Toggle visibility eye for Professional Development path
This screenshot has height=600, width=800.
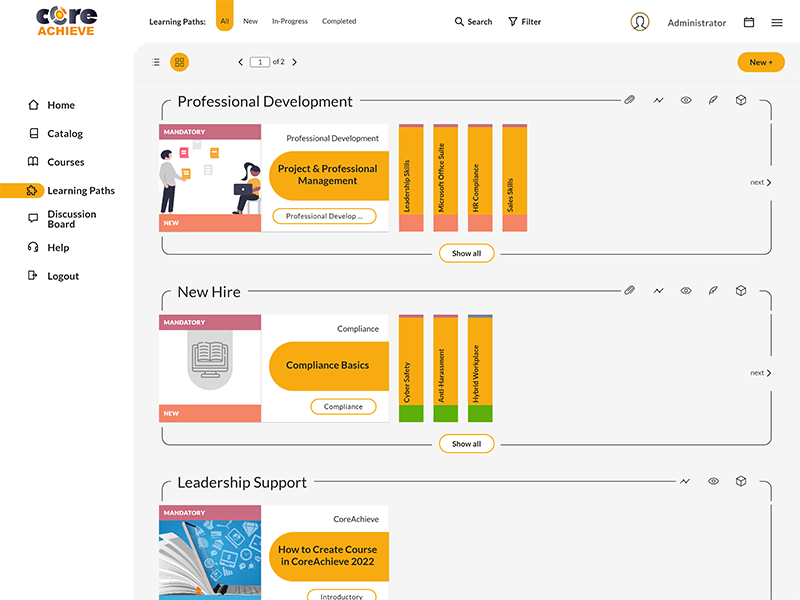click(686, 100)
